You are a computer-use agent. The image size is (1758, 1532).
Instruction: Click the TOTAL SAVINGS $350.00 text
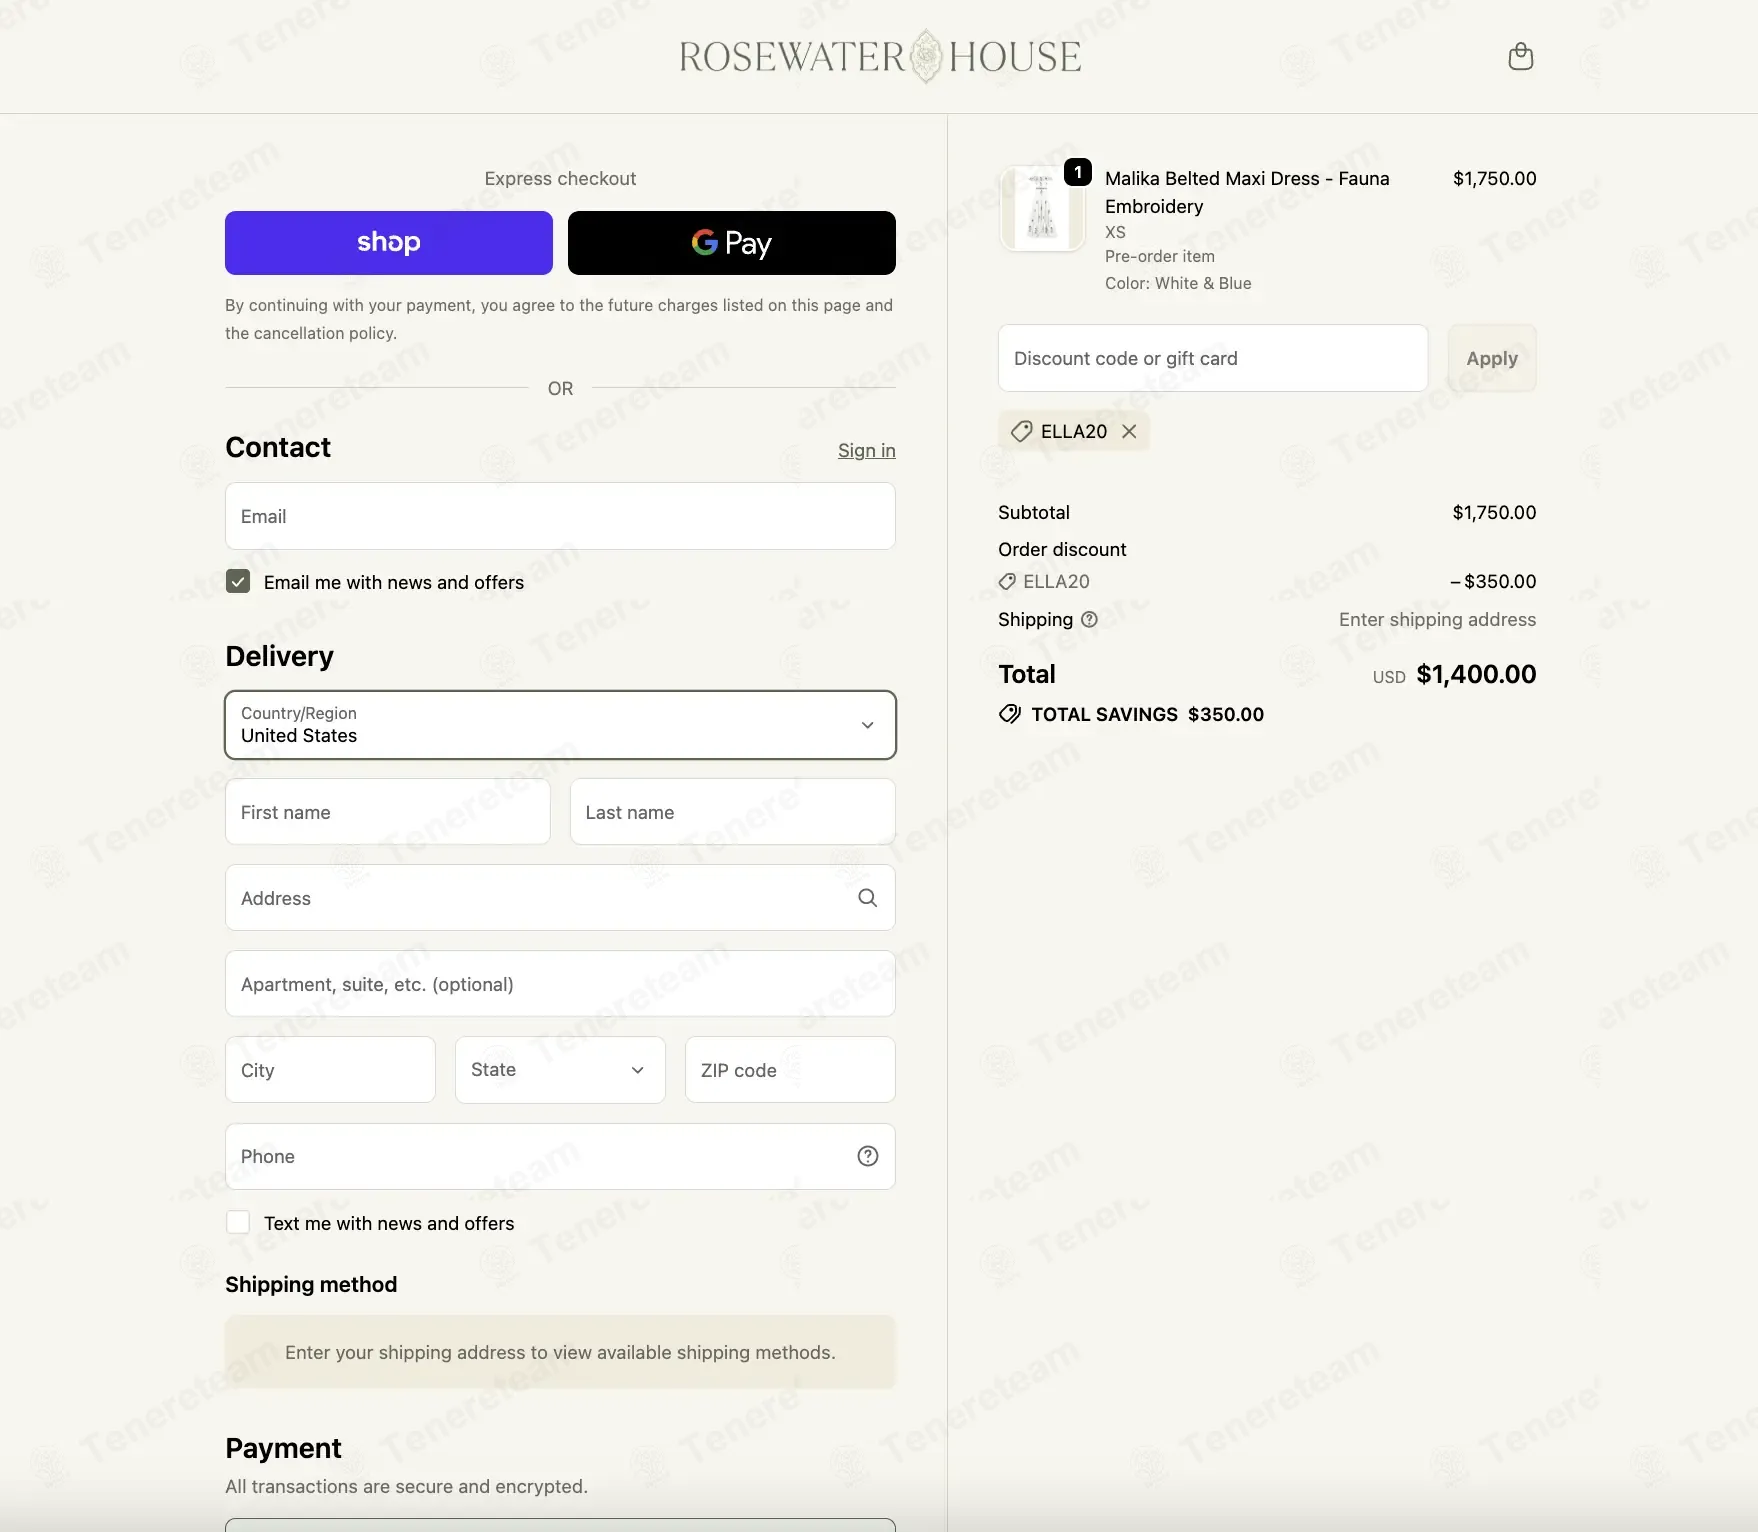pyautogui.click(x=1147, y=714)
